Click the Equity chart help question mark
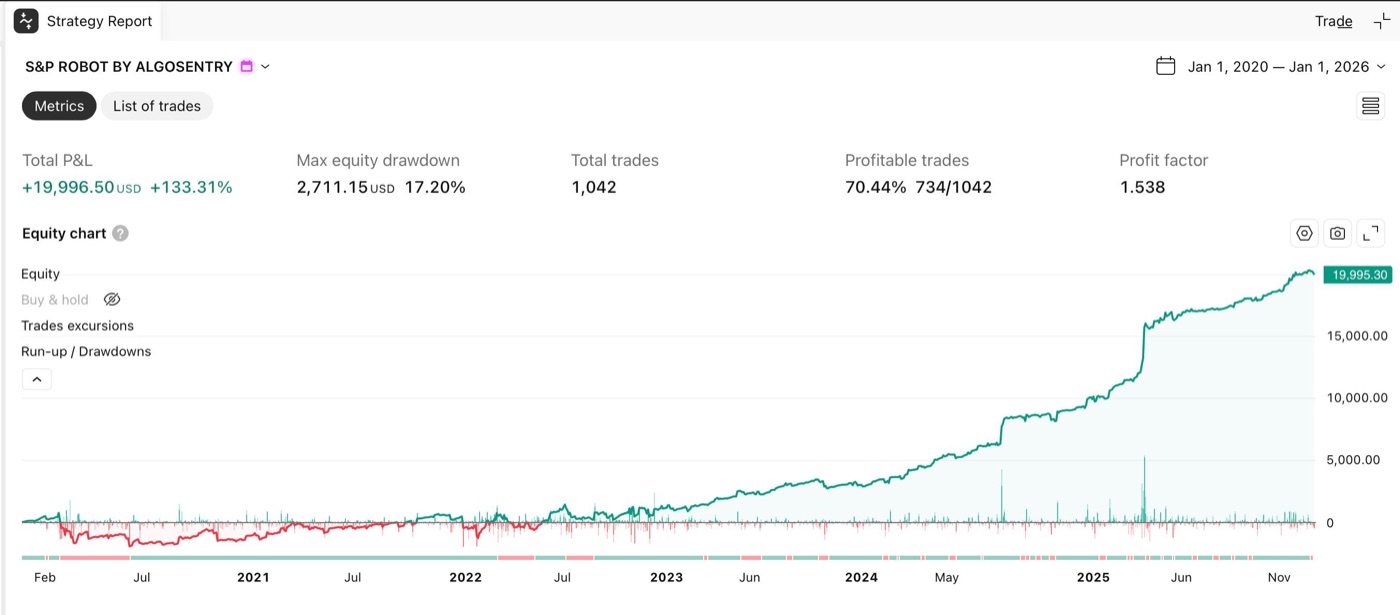Image resolution: width=1400 pixels, height=615 pixels. coord(120,233)
